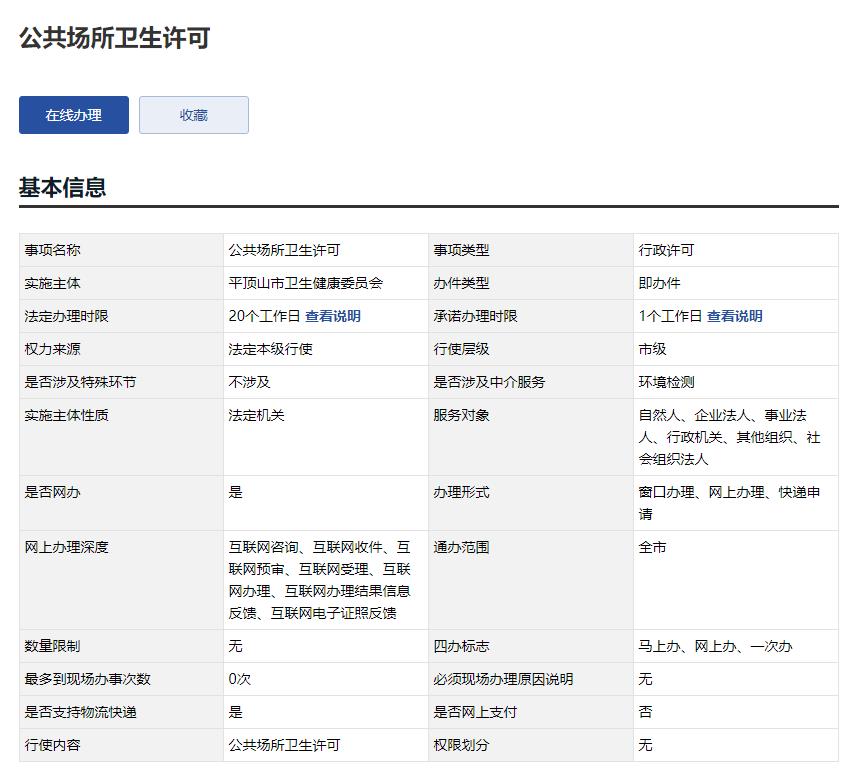The image size is (848, 769).
Task: Click the 是否网上支付 label
Action: (475, 712)
